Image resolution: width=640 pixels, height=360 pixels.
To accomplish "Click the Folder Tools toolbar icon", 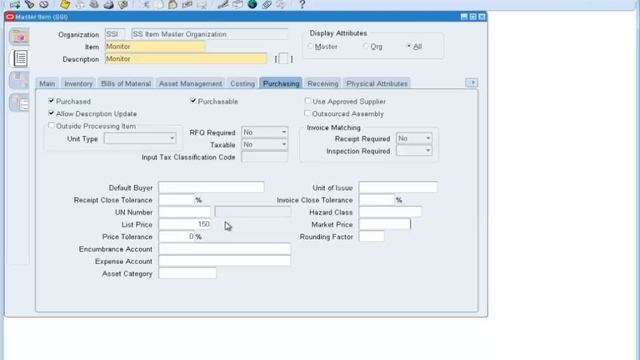I will tap(281, 4).
